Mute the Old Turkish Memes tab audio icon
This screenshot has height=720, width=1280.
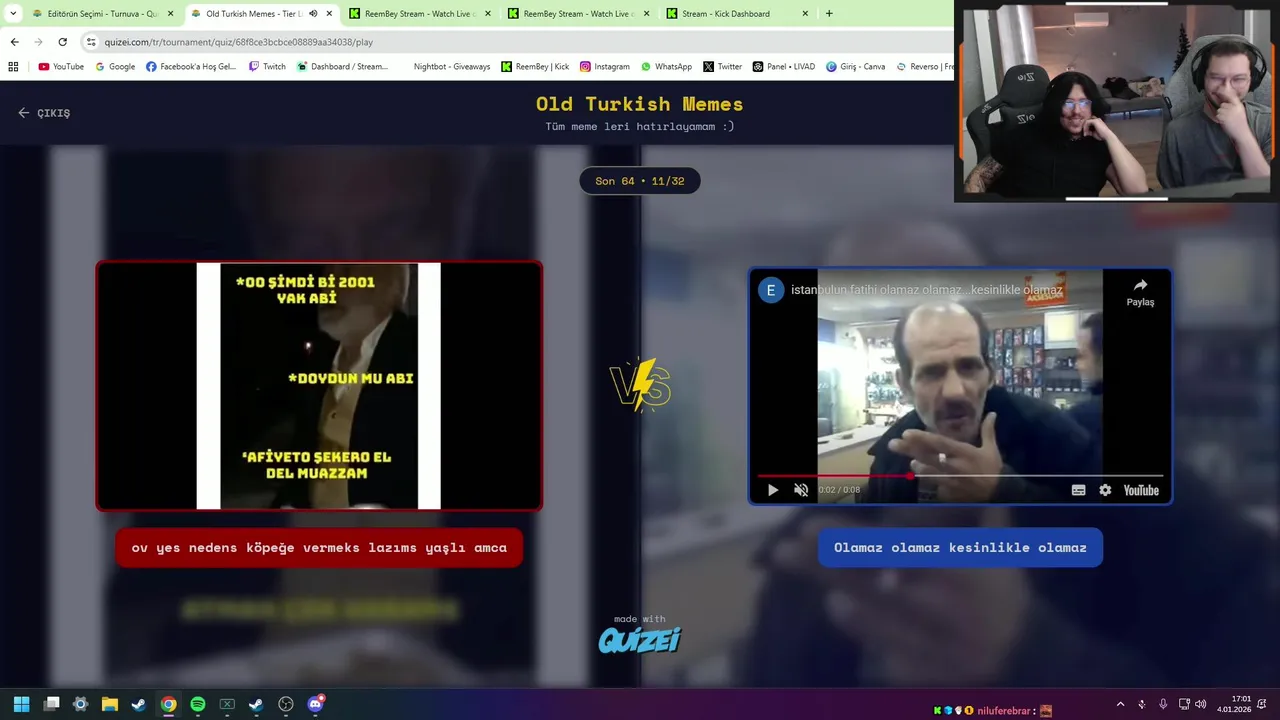pyautogui.click(x=313, y=14)
